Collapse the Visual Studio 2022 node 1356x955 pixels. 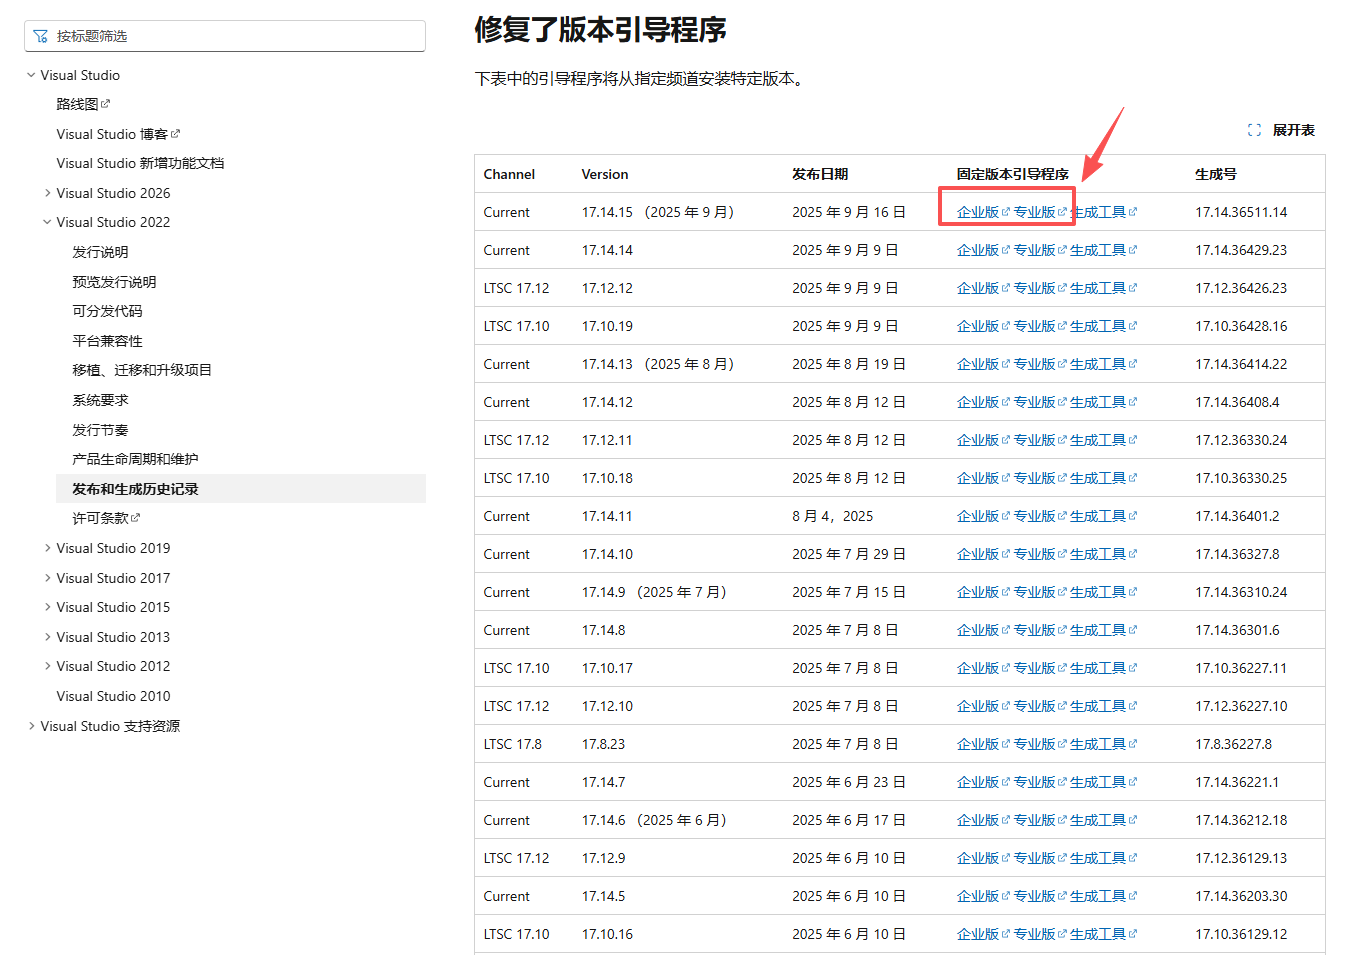[47, 222]
